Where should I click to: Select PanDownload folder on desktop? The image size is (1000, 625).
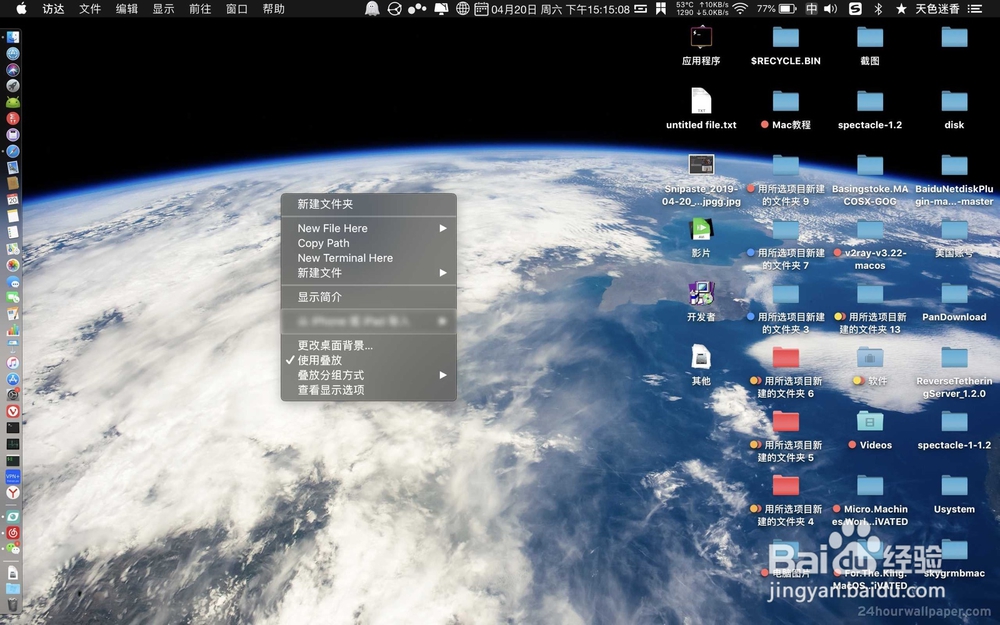[x=954, y=302]
